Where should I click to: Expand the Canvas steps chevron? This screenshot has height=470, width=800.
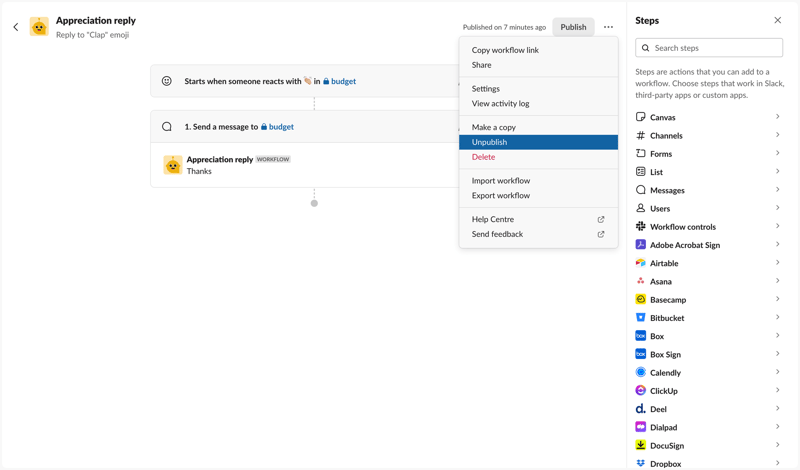click(778, 117)
